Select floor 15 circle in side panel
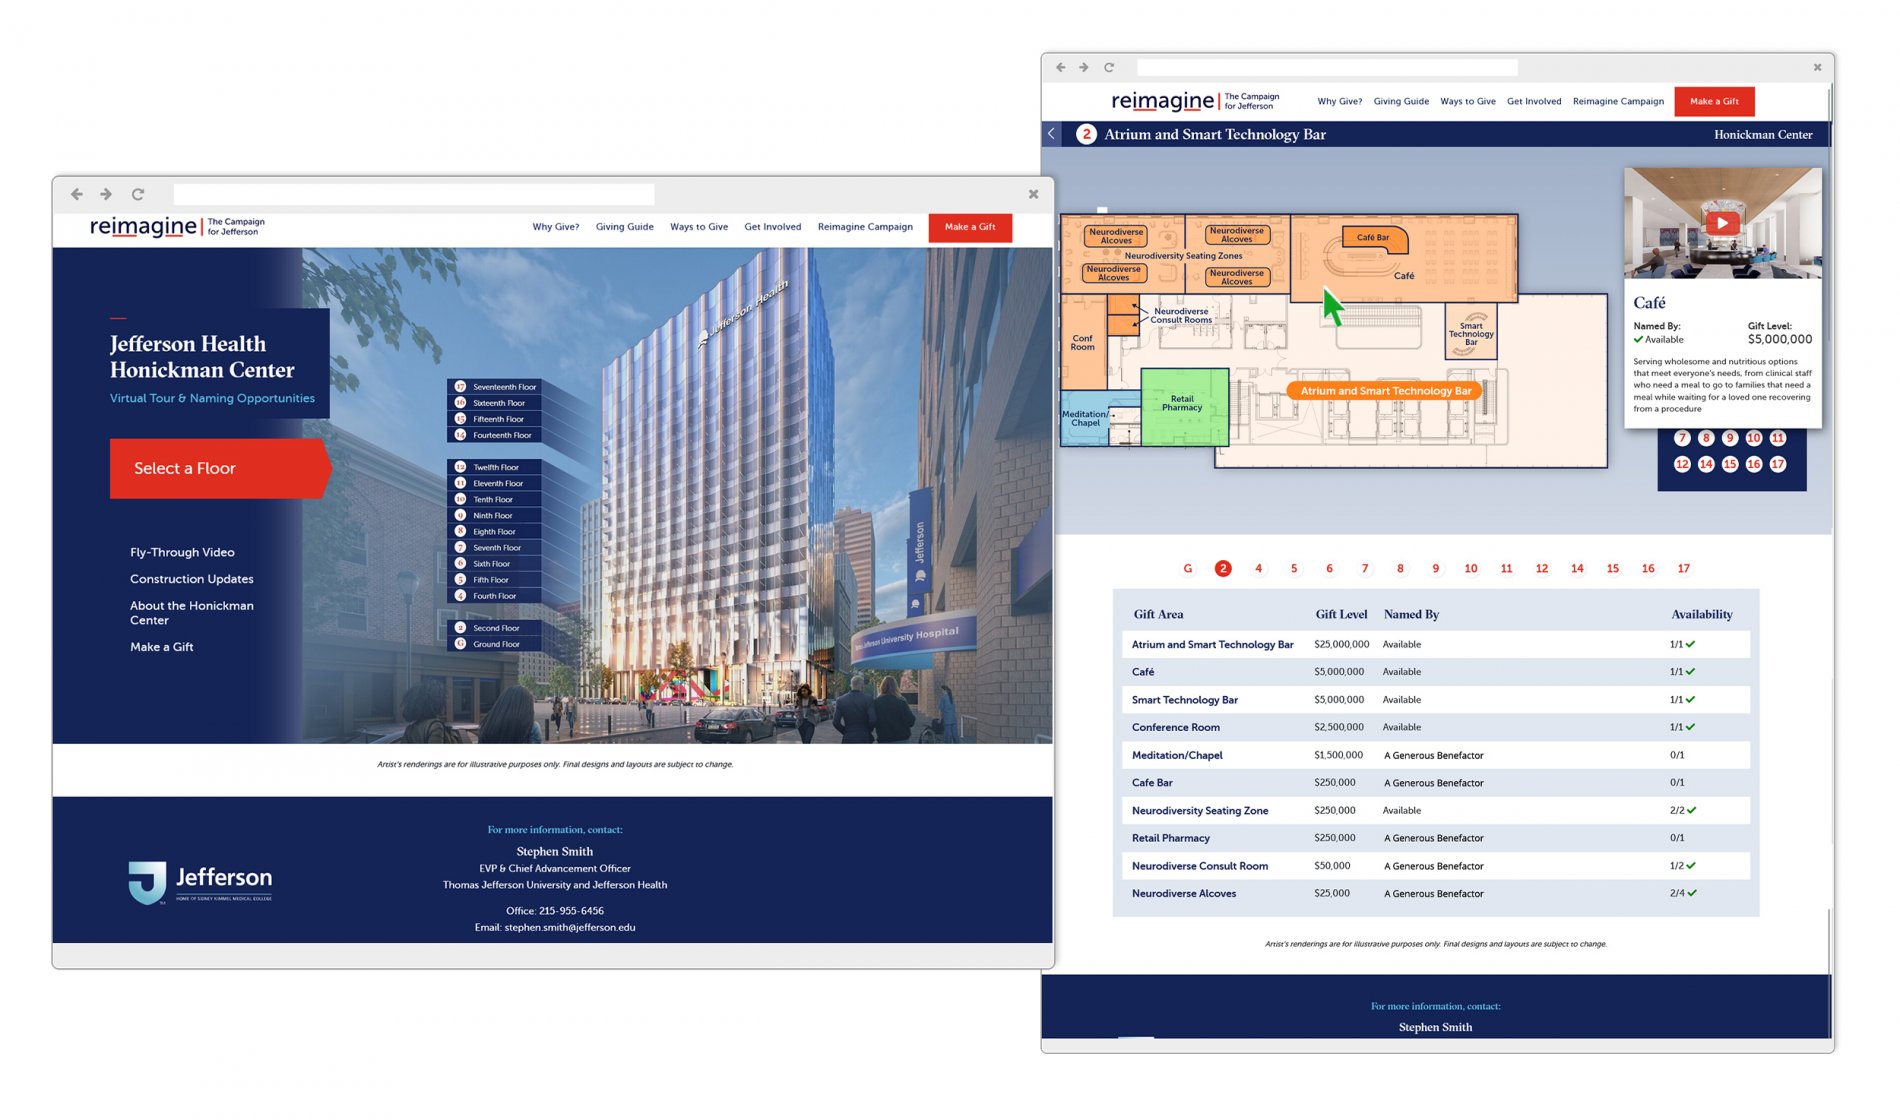 [x=1730, y=464]
